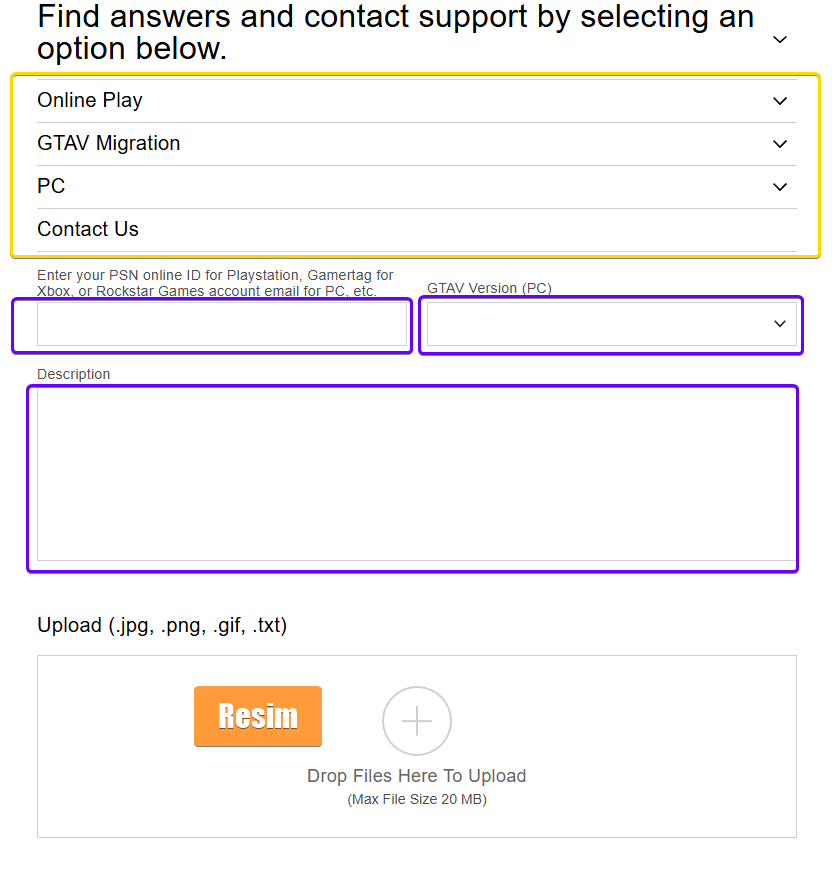Focus the PSN online ID input field
Screen dimensions: 832x873
point(222,324)
